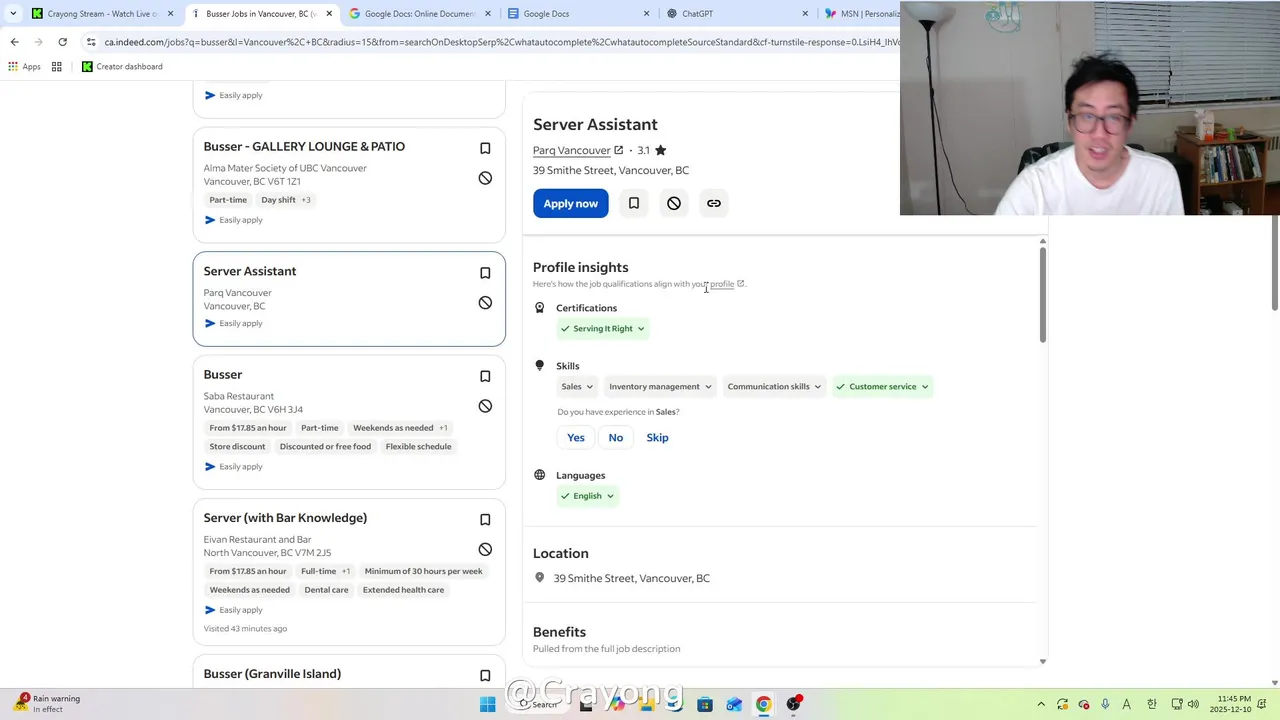Expand the English language chip
This screenshot has width=1280, height=720.
[588, 496]
